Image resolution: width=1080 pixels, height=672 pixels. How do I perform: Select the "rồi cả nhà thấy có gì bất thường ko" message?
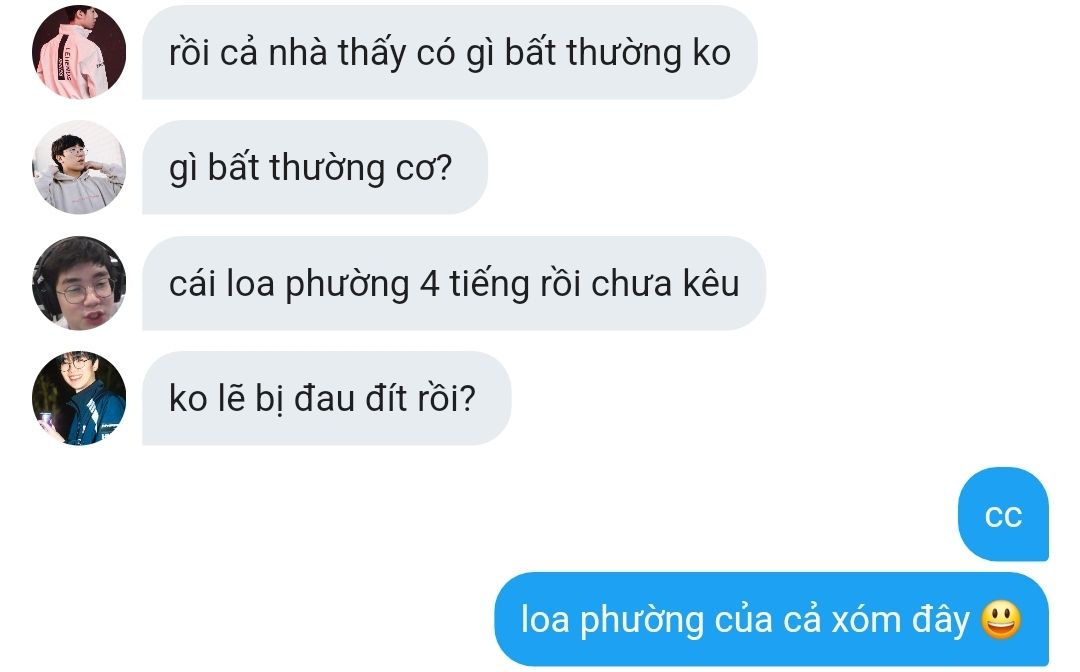[450, 52]
